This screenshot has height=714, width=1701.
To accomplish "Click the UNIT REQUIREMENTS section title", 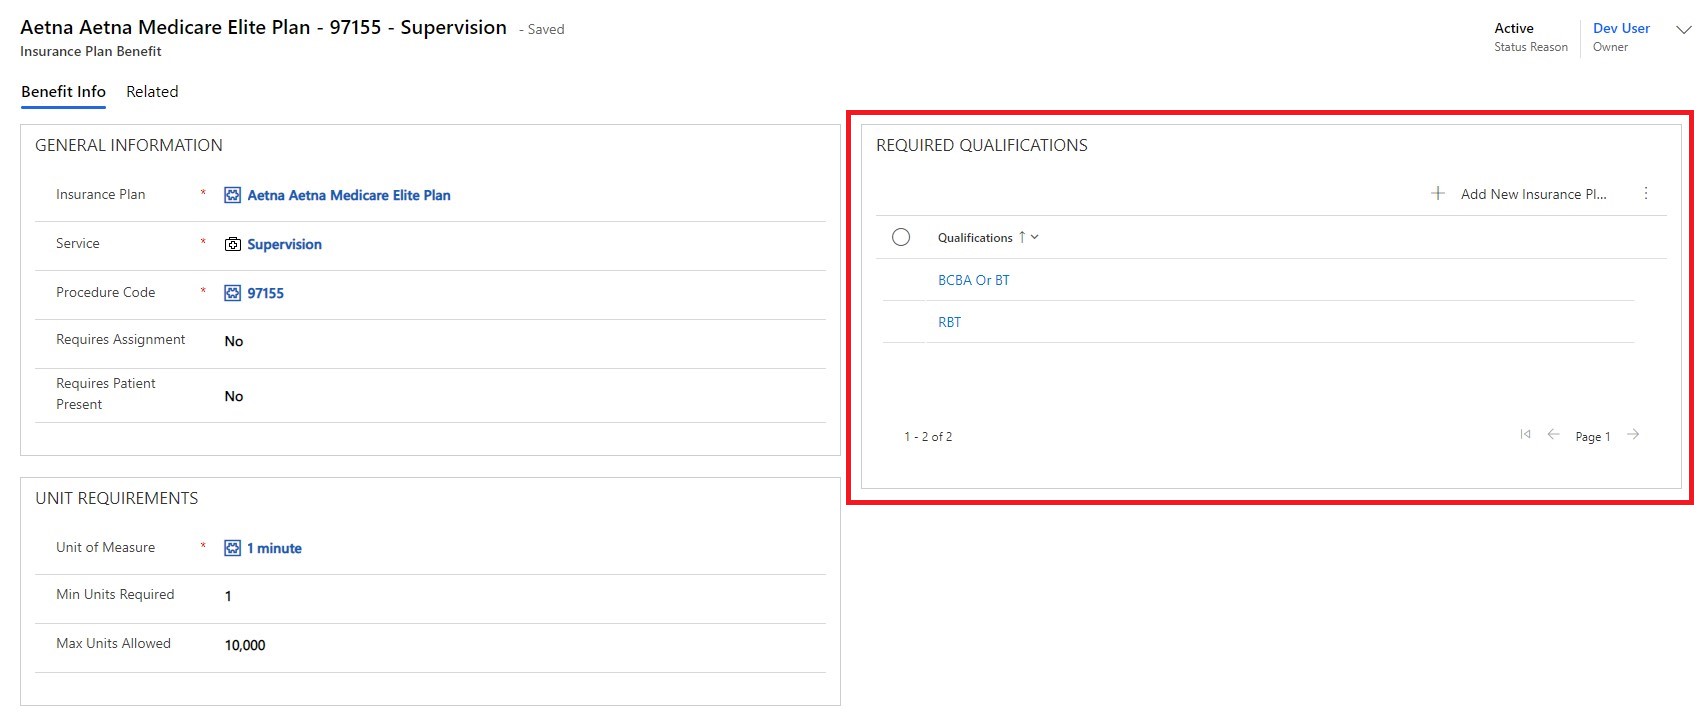I will click(117, 498).
